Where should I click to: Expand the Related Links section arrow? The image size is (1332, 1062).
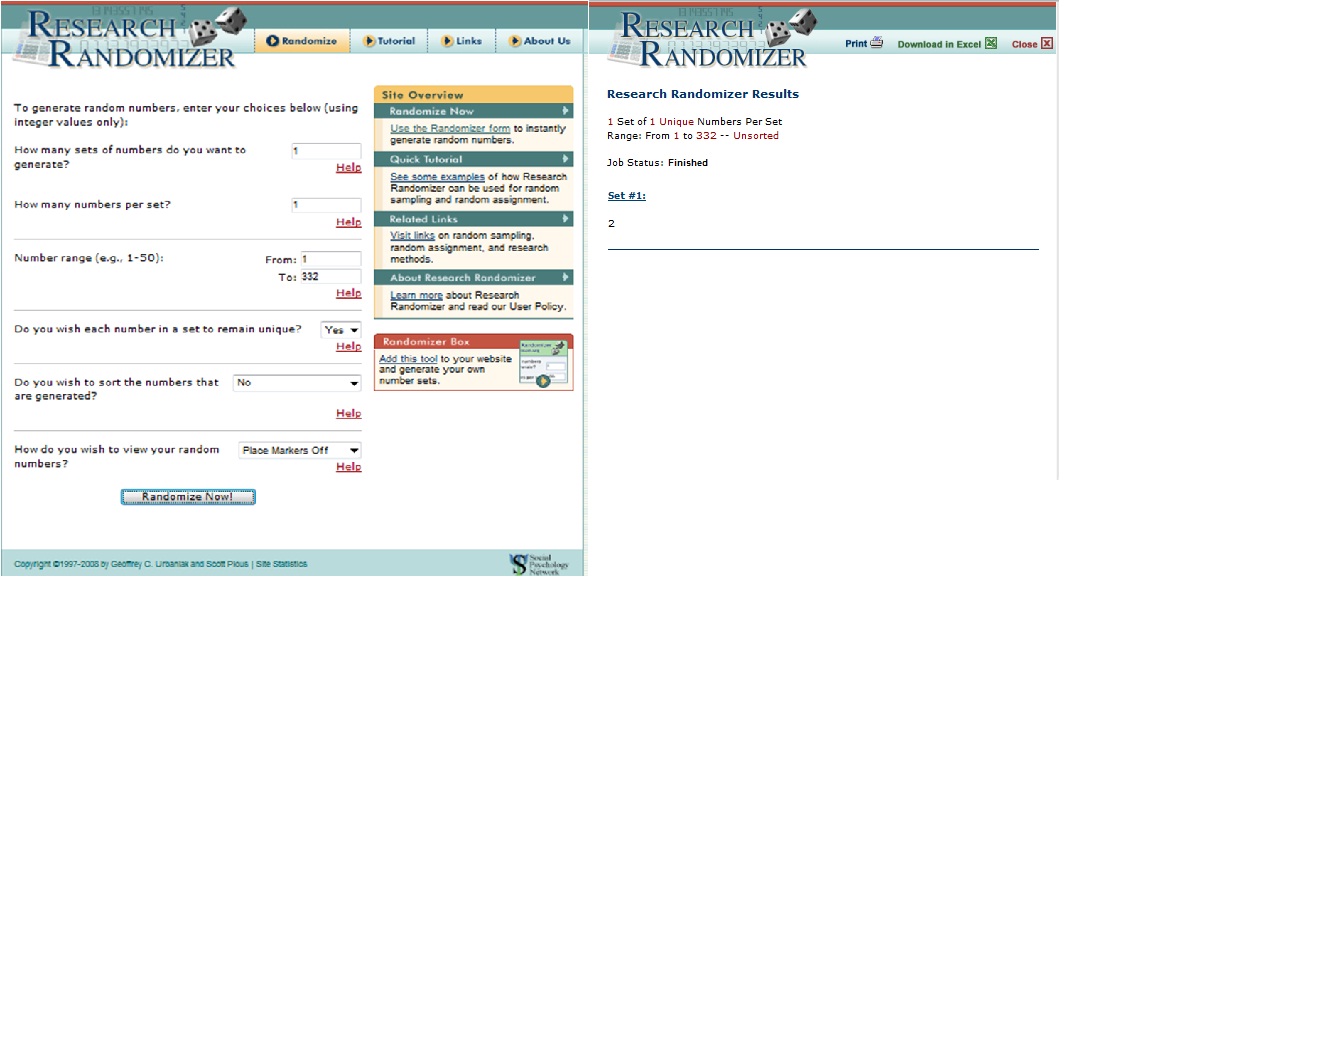pos(565,218)
